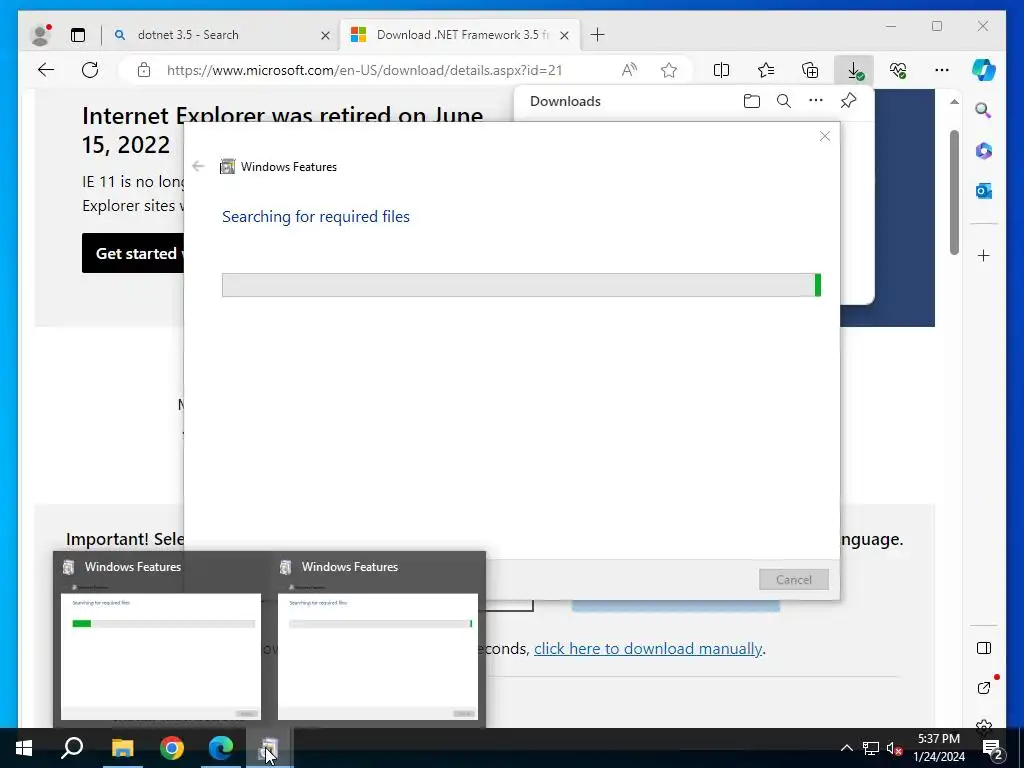Image resolution: width=1024 pixels, height=768 pixels.
Task: Click the muted volume tray icon
Action: 894,748
